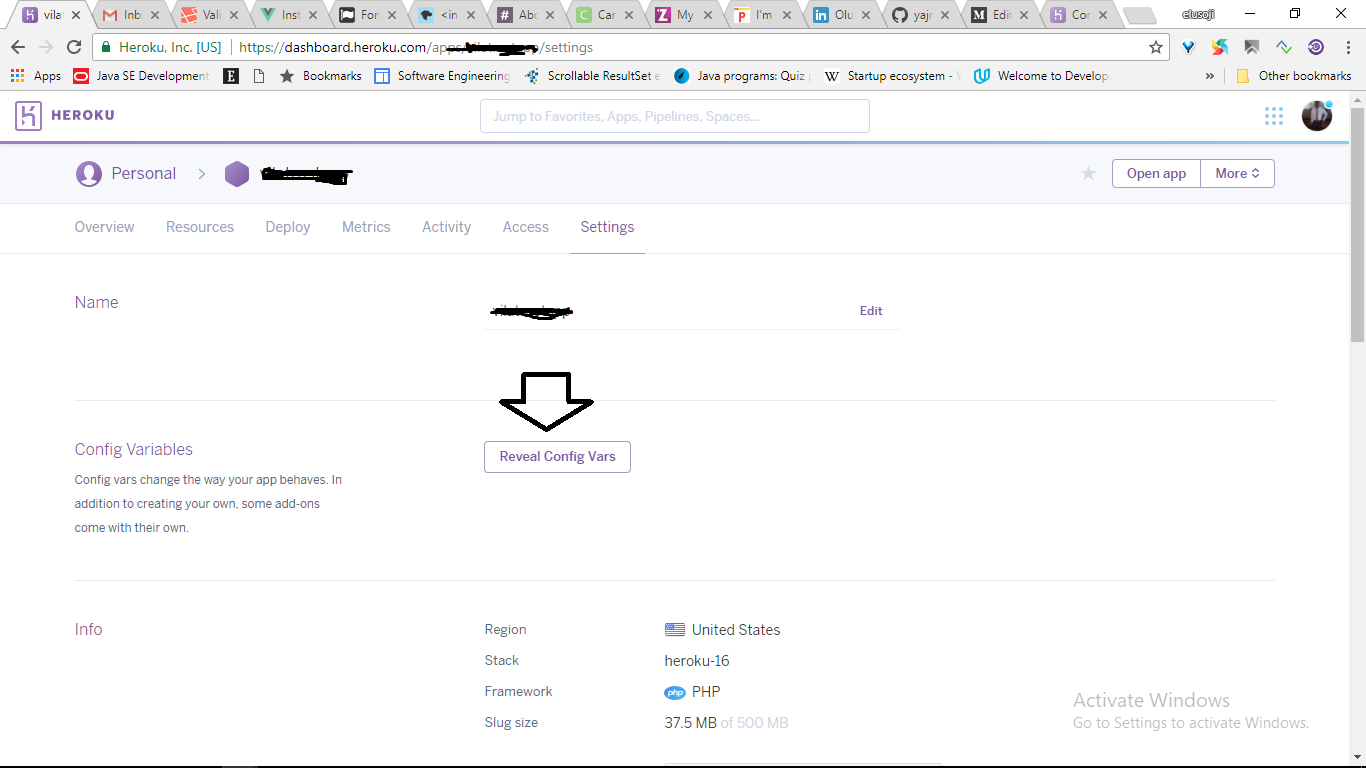Close the active Heroku vila tab

pos(75,16)
